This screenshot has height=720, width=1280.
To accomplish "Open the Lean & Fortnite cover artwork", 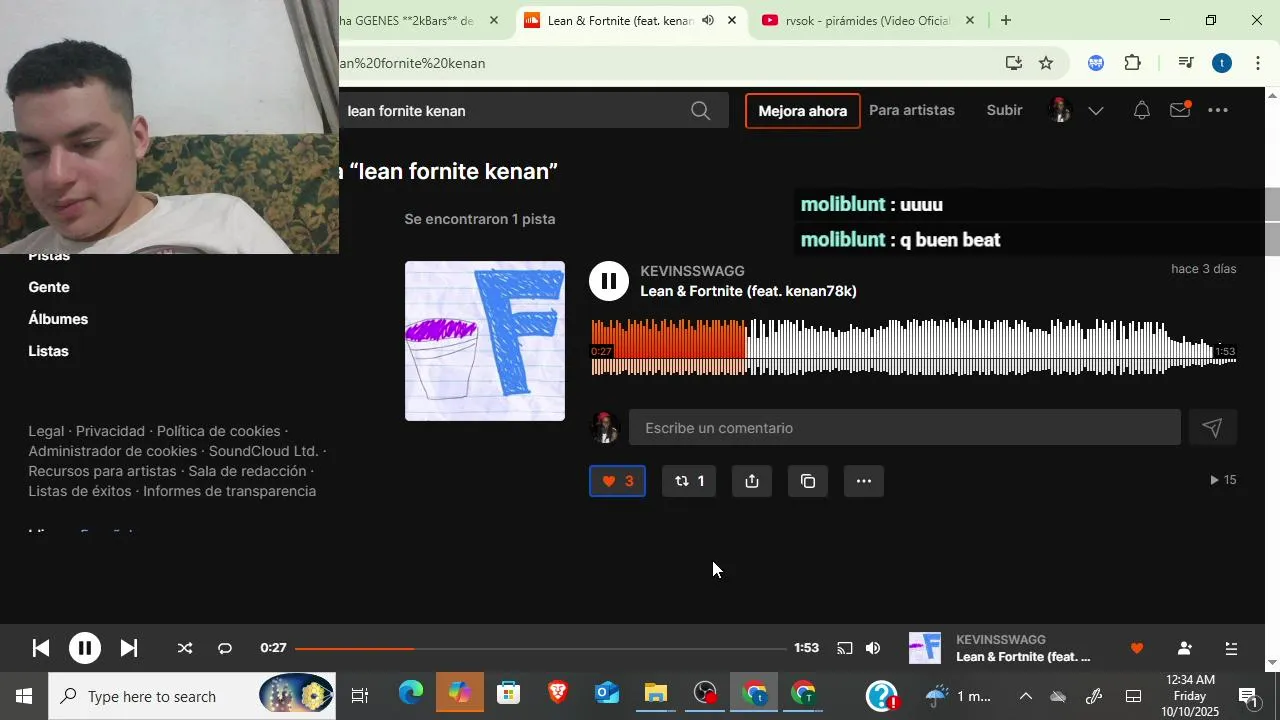I will pyautogui.click(x=485, y=341).
